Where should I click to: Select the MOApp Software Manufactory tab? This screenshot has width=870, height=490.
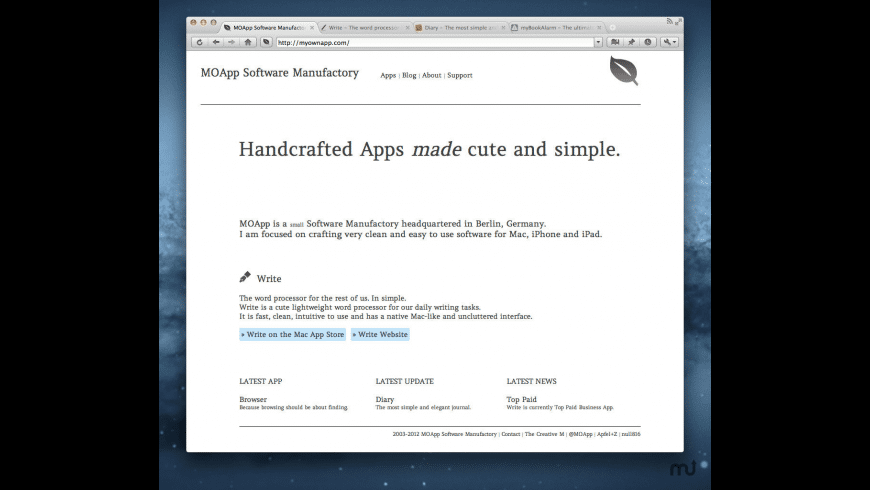pyautogui.click(x=268, y=27)
